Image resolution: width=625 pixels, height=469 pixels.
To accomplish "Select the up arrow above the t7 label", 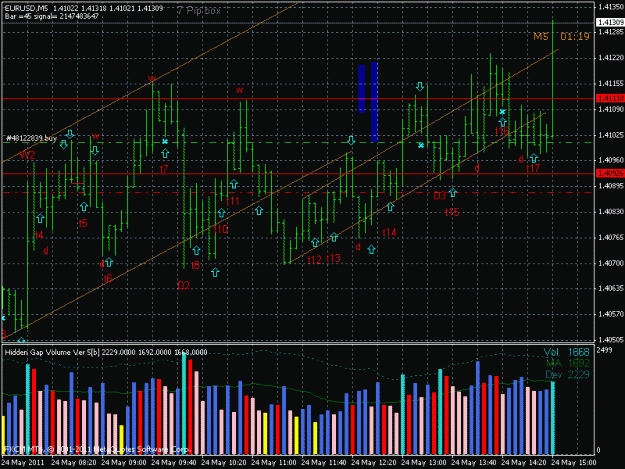I will pyautogui.click(x=165, y=153).
